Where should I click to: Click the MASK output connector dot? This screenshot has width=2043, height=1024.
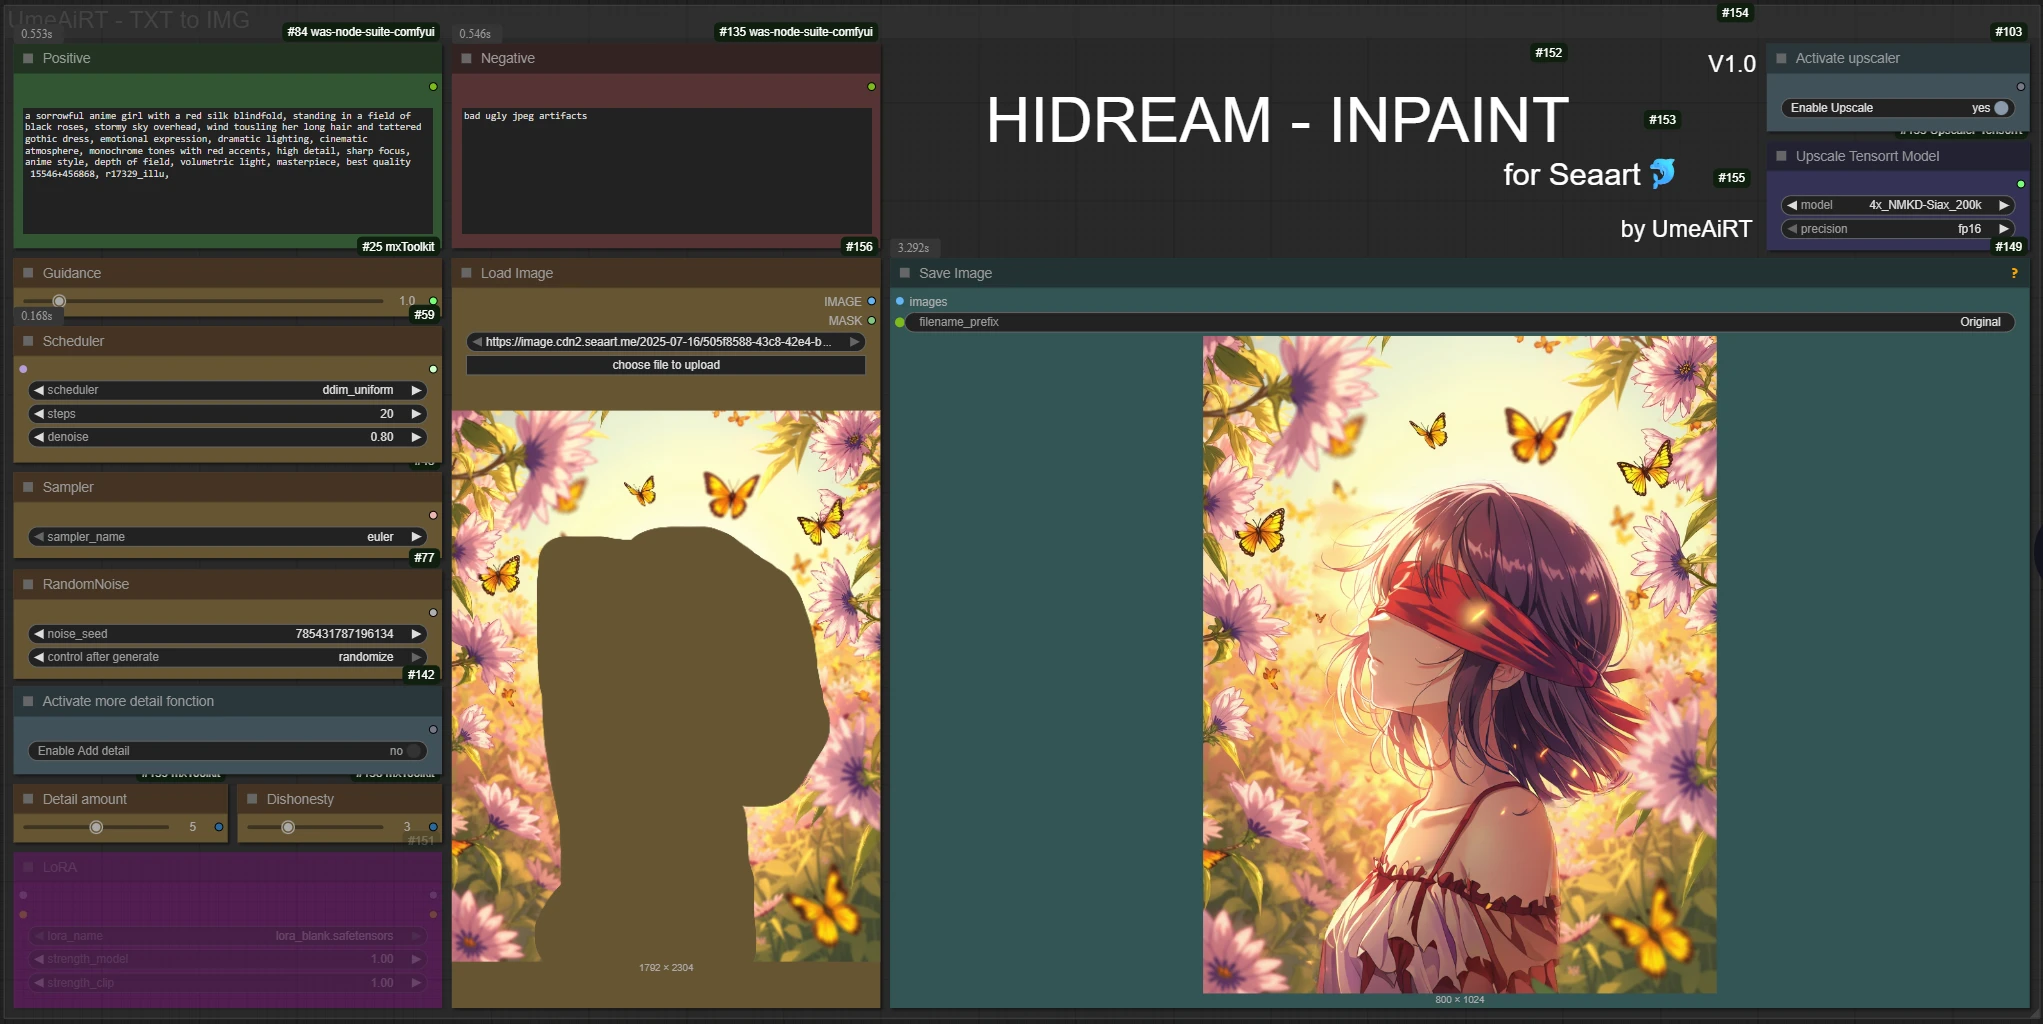point(871,321)
